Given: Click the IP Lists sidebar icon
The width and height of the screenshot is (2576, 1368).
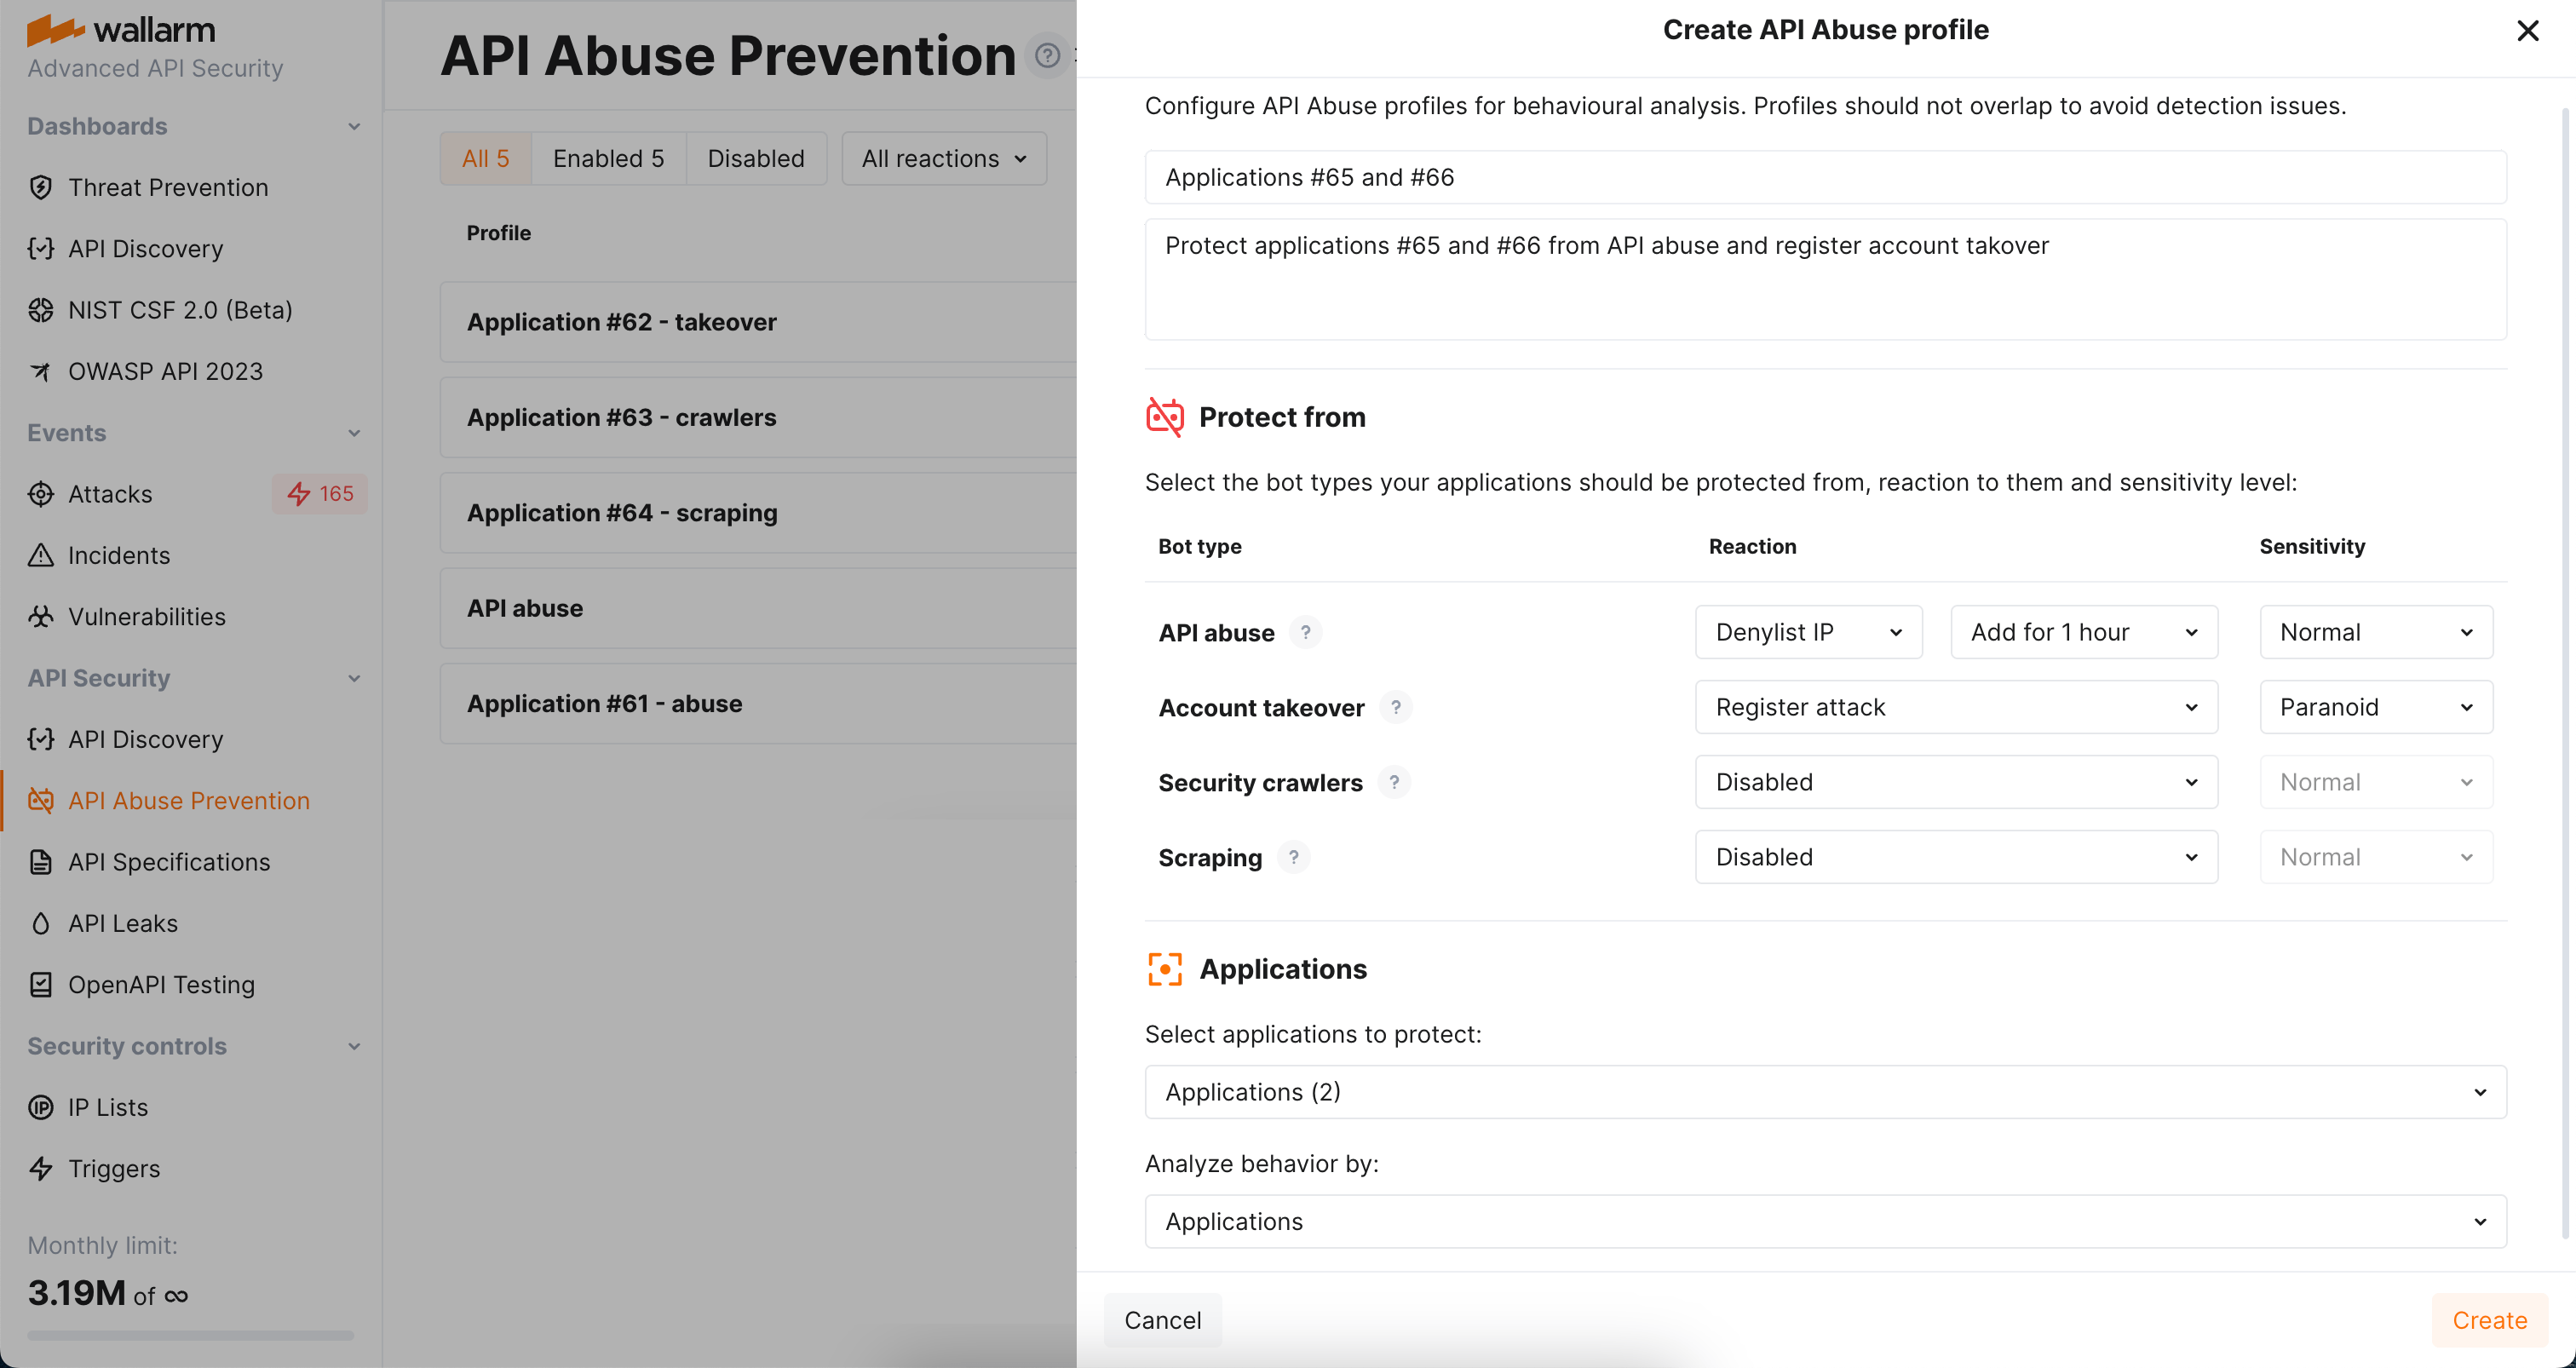Looking at the screenshot, I should (x=40, y=1107).
